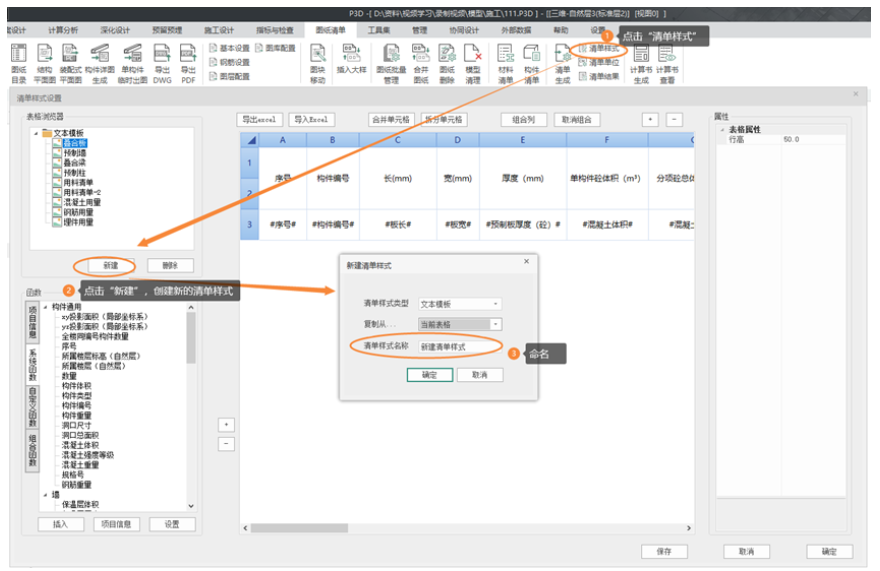Switch to the 工具集 ribbon tab
Viewport: 880px width, 571px height.
point(380,31)
